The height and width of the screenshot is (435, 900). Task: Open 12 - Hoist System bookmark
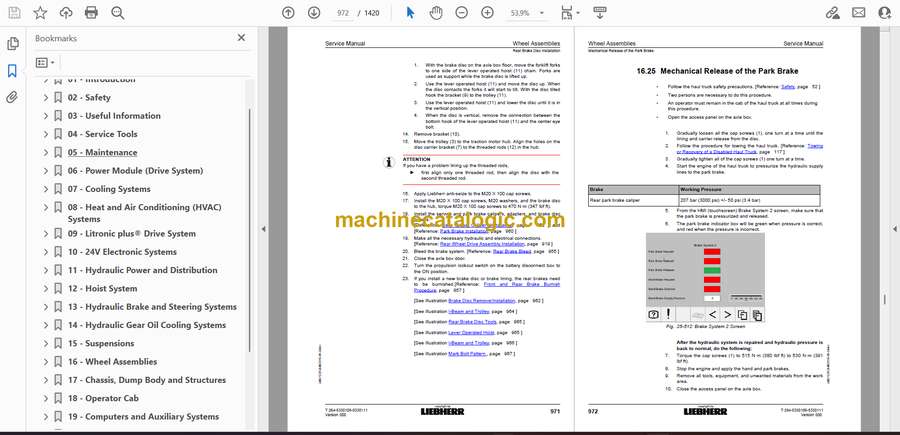click(x=102, y=289)
